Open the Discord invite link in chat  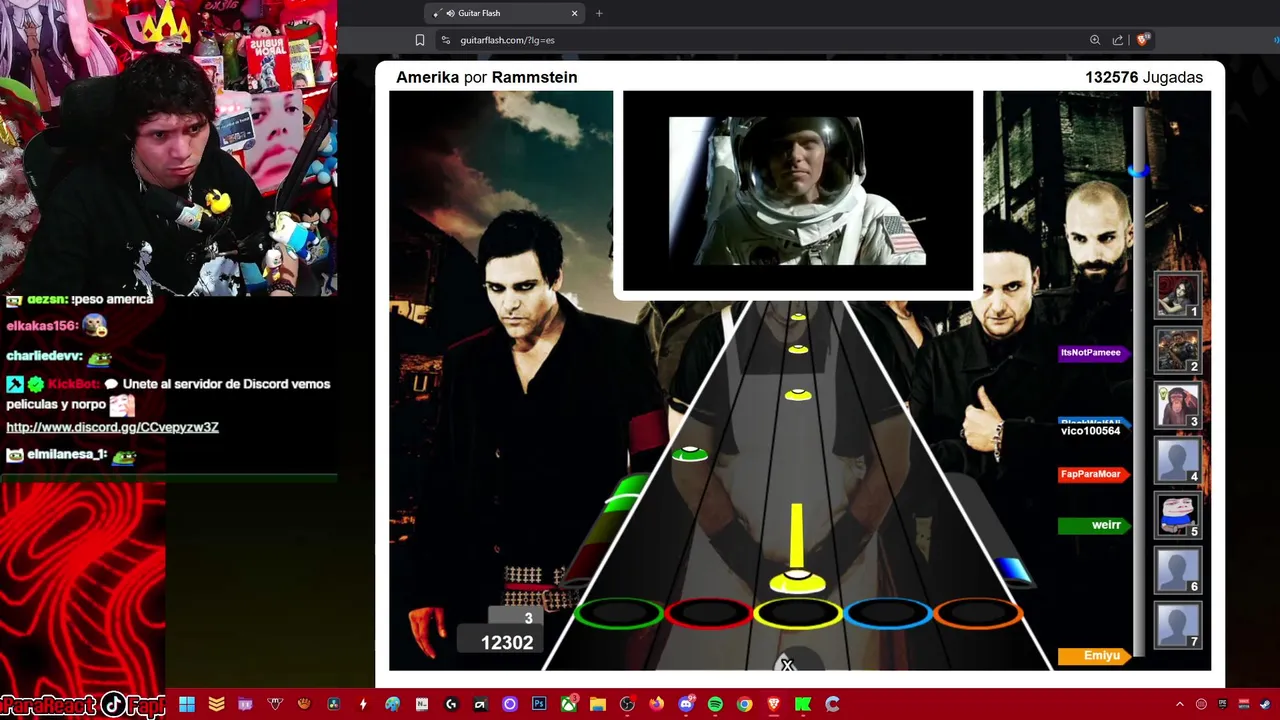(x=112, y=427)
